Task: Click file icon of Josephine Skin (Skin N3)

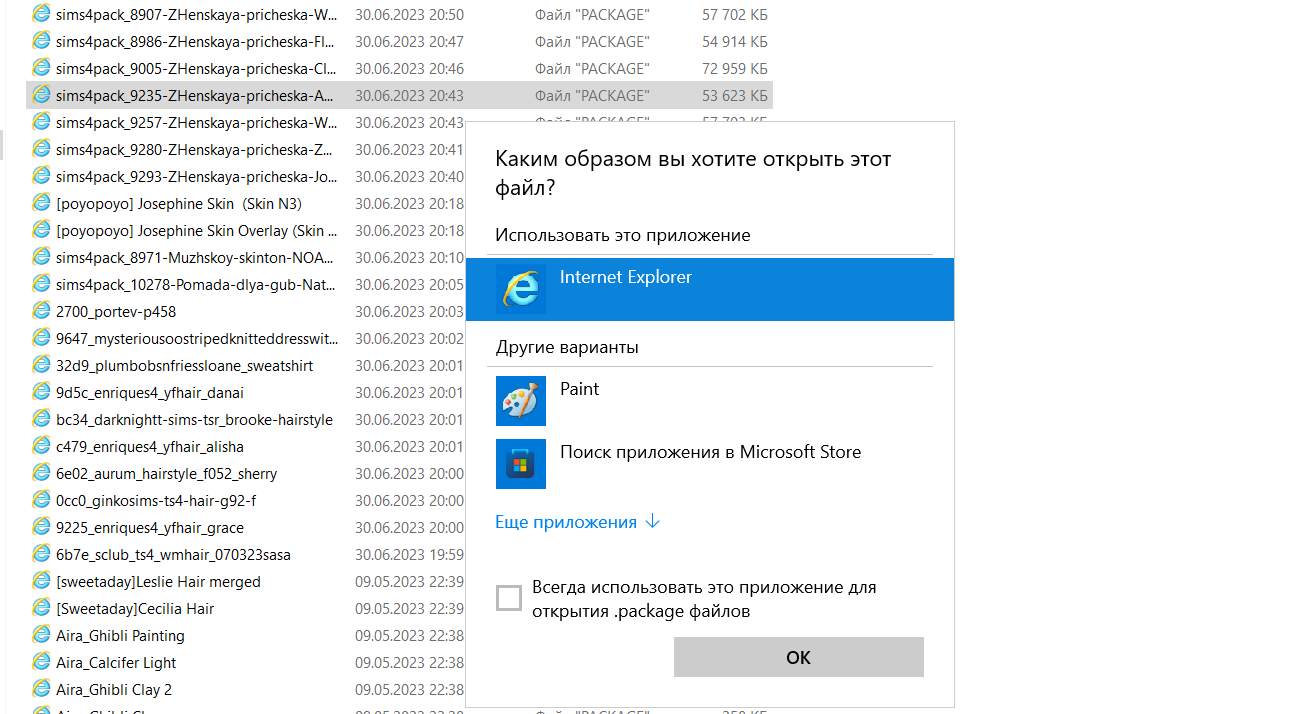Action: pyautogui.click(x=41, y=203)
